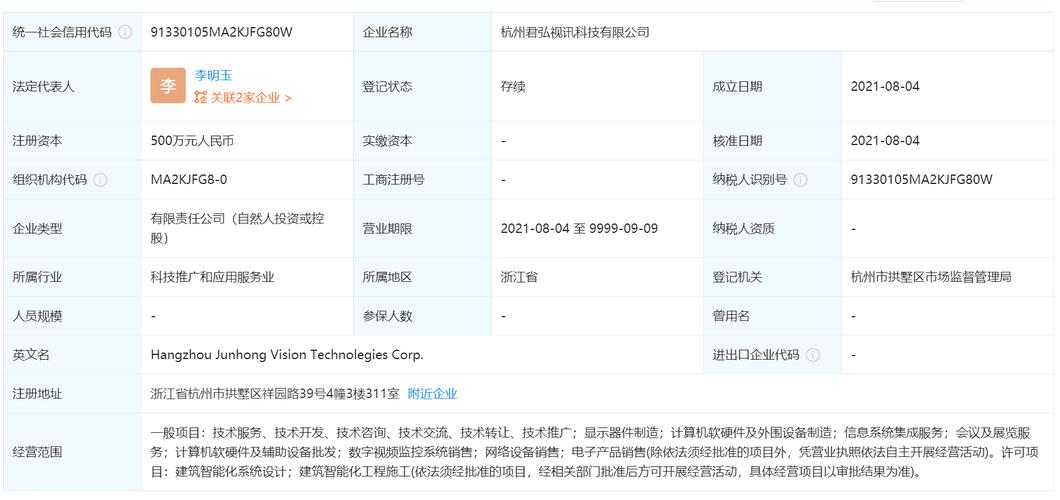Open 关联2家企业 related companies link
The image size is (1060, 500).
(243, 97)
